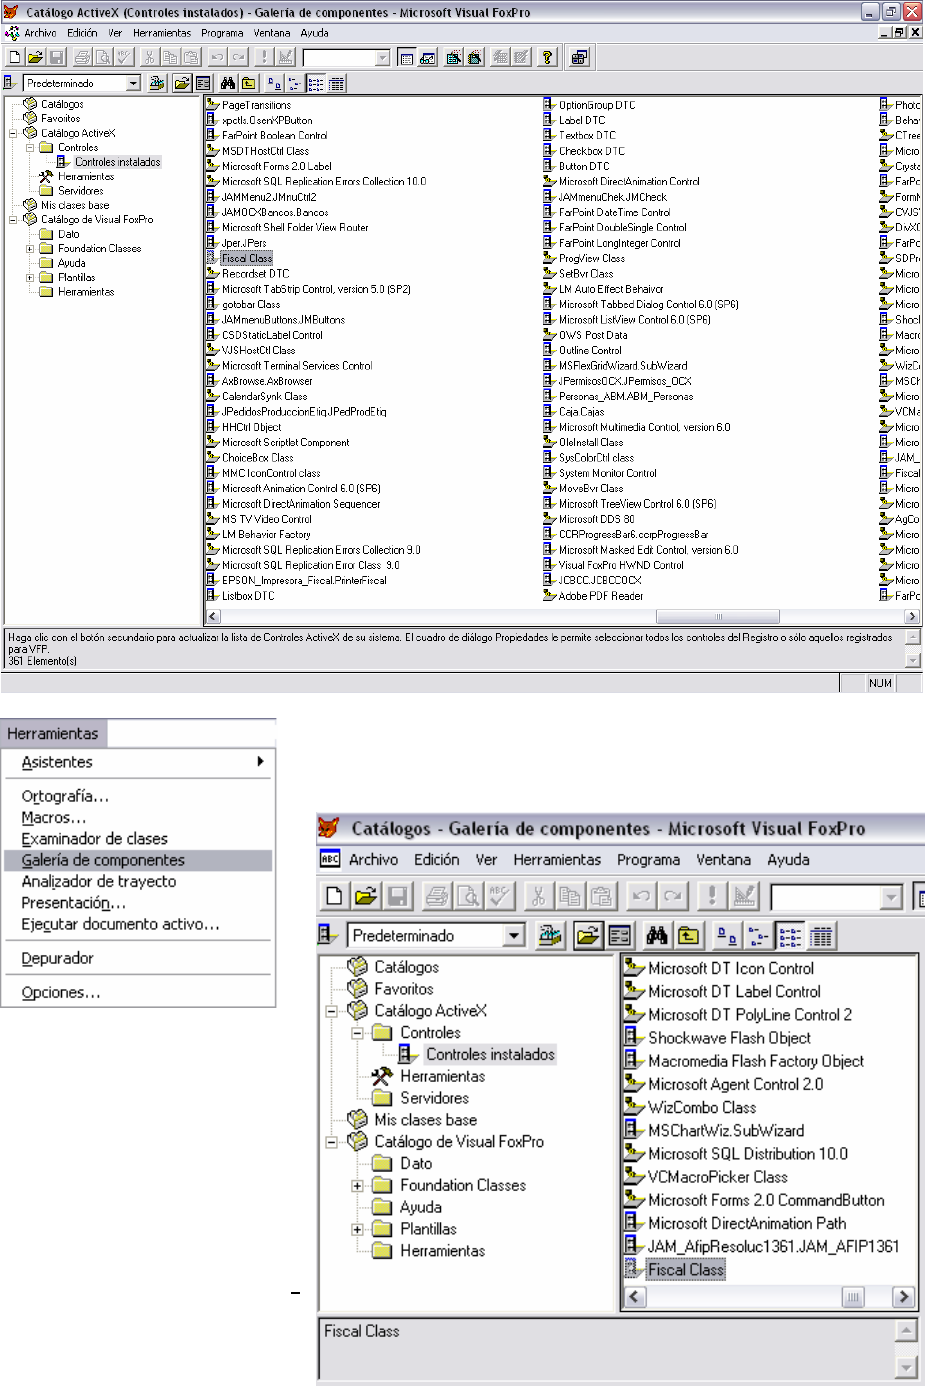Expand Foundation Classes node in lower Catálogos tree
Screen dimensions: 925x1386
click(x=357, y=1186)
